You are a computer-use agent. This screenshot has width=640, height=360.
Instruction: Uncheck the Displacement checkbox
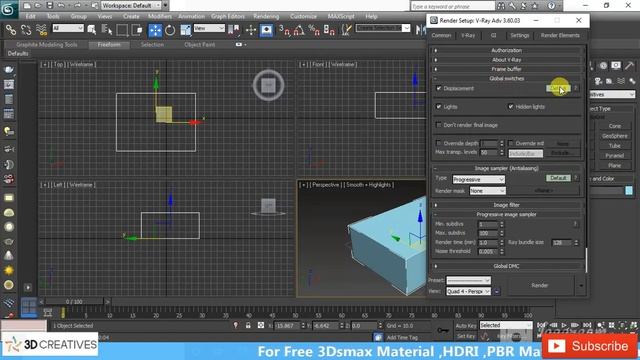[x=439, y=88]
